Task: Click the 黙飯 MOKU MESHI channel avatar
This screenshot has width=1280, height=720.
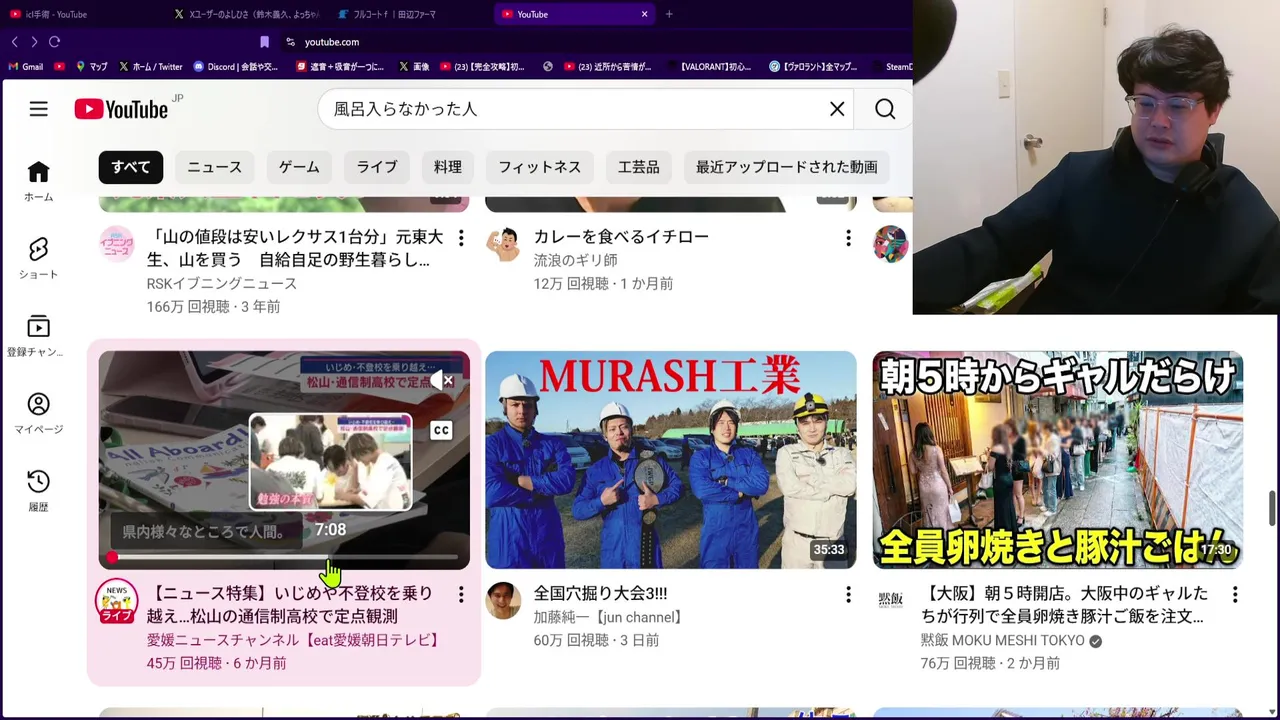Action: pyautogui.click(x=890, y=600)
